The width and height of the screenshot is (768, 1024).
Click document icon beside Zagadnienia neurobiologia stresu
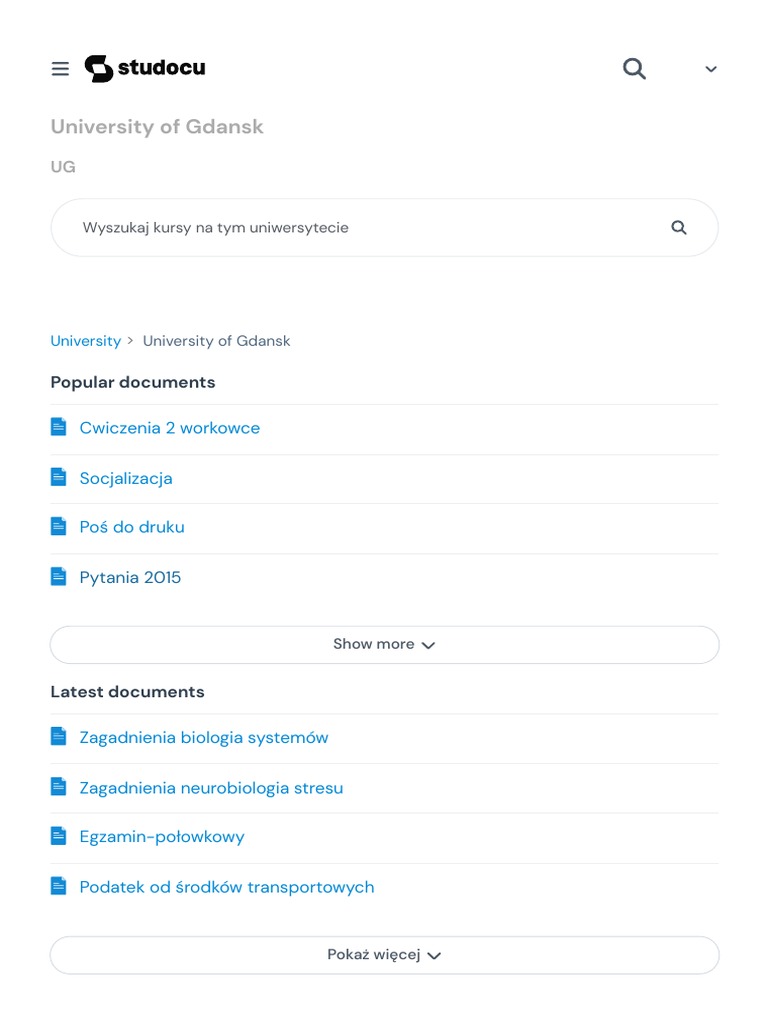click(x=59, y=787)
